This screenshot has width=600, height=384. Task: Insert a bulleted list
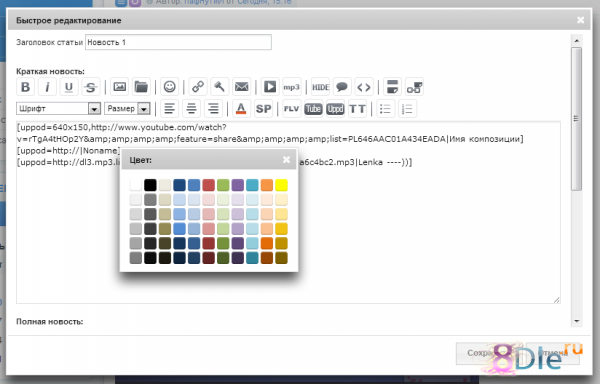pyautogui.click(x=385, y=109)
